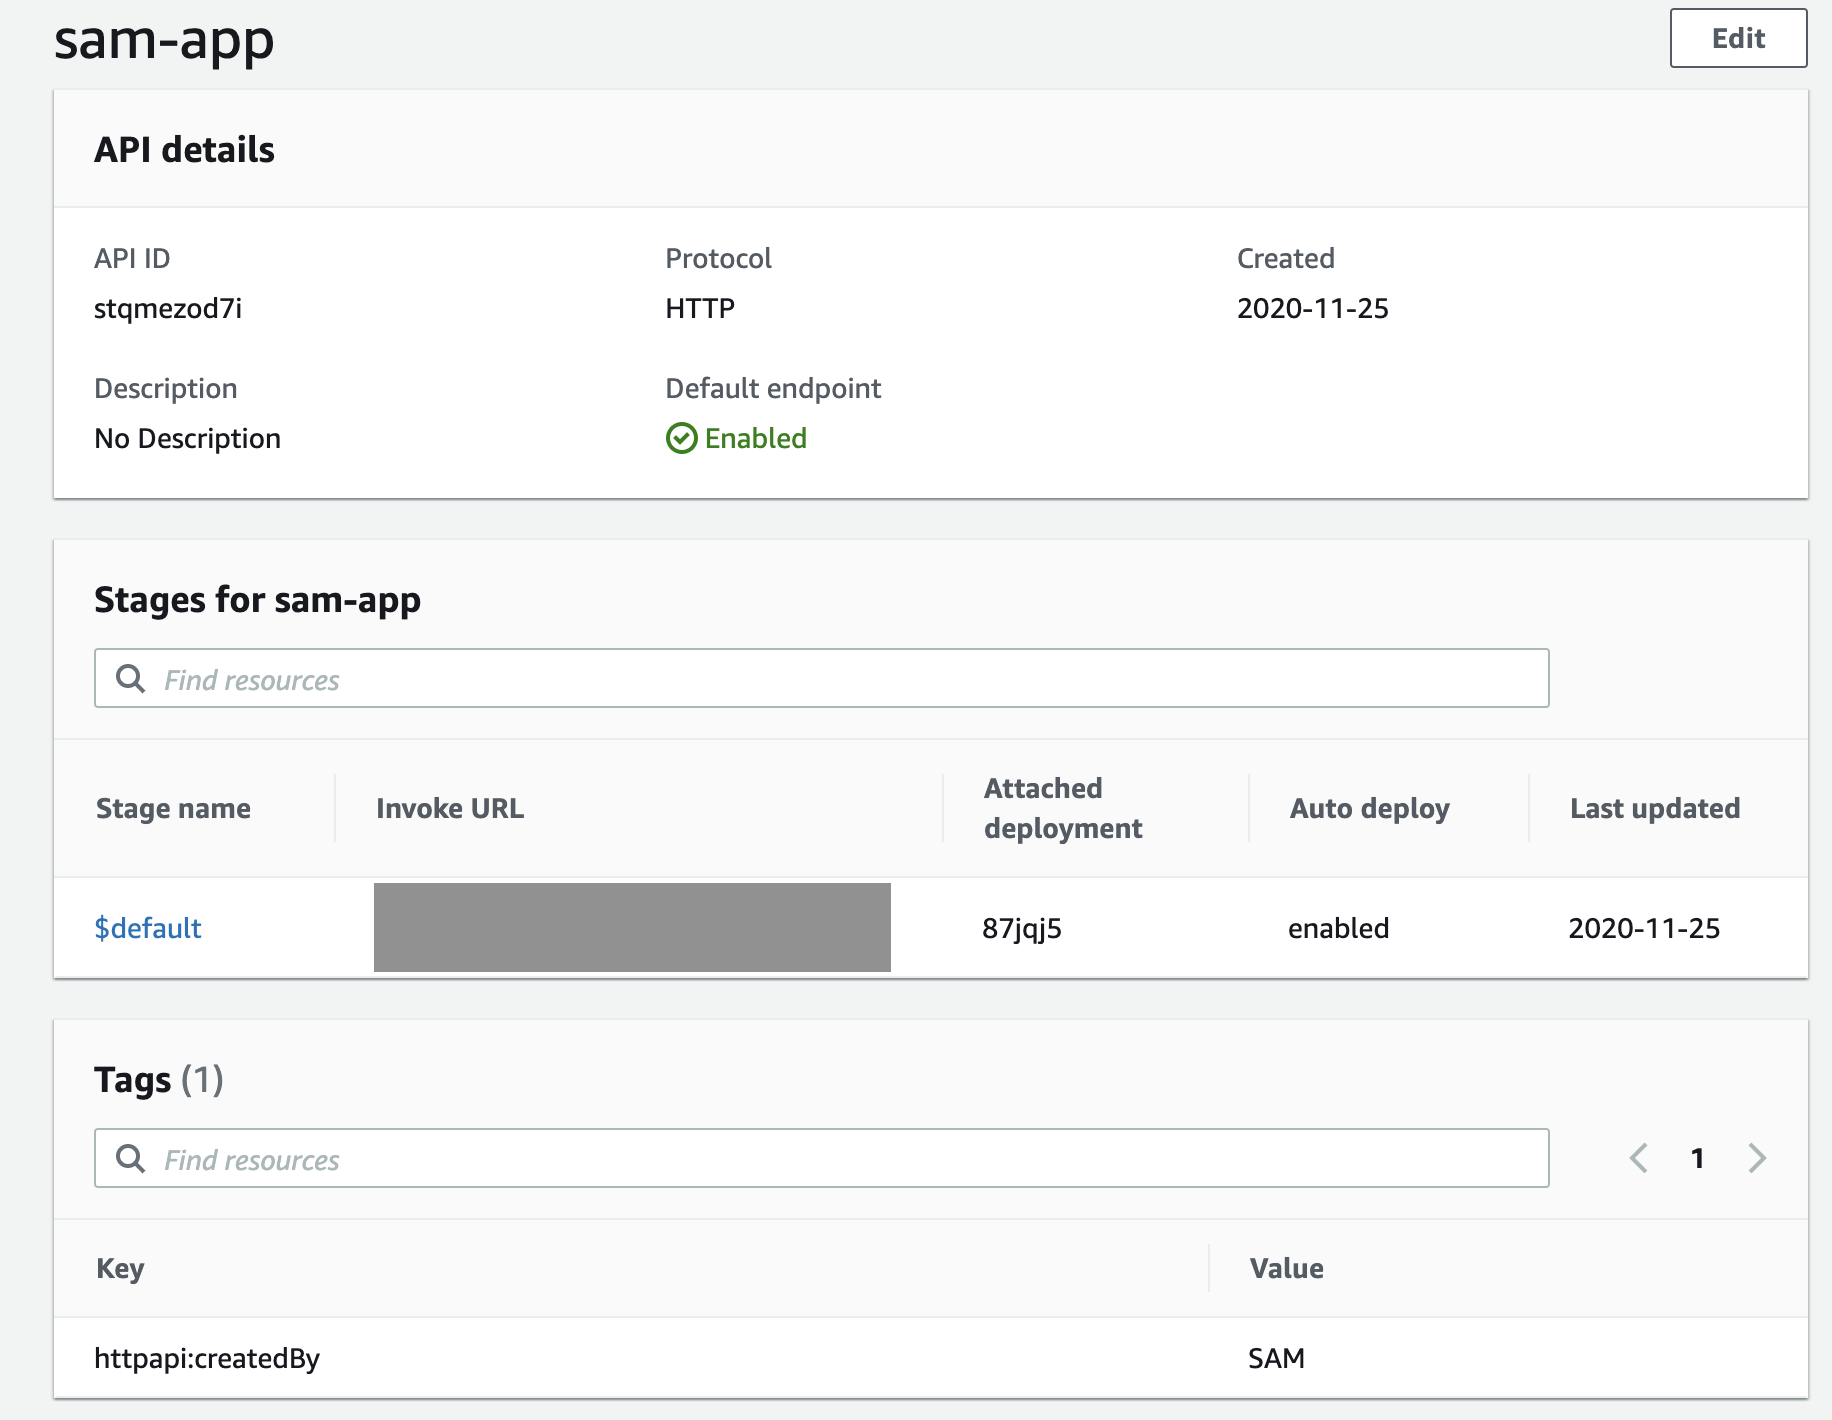This screenshot has width=1832, height=1420.
Task: Select the SAM tag value
Action: [1277, 1358]
